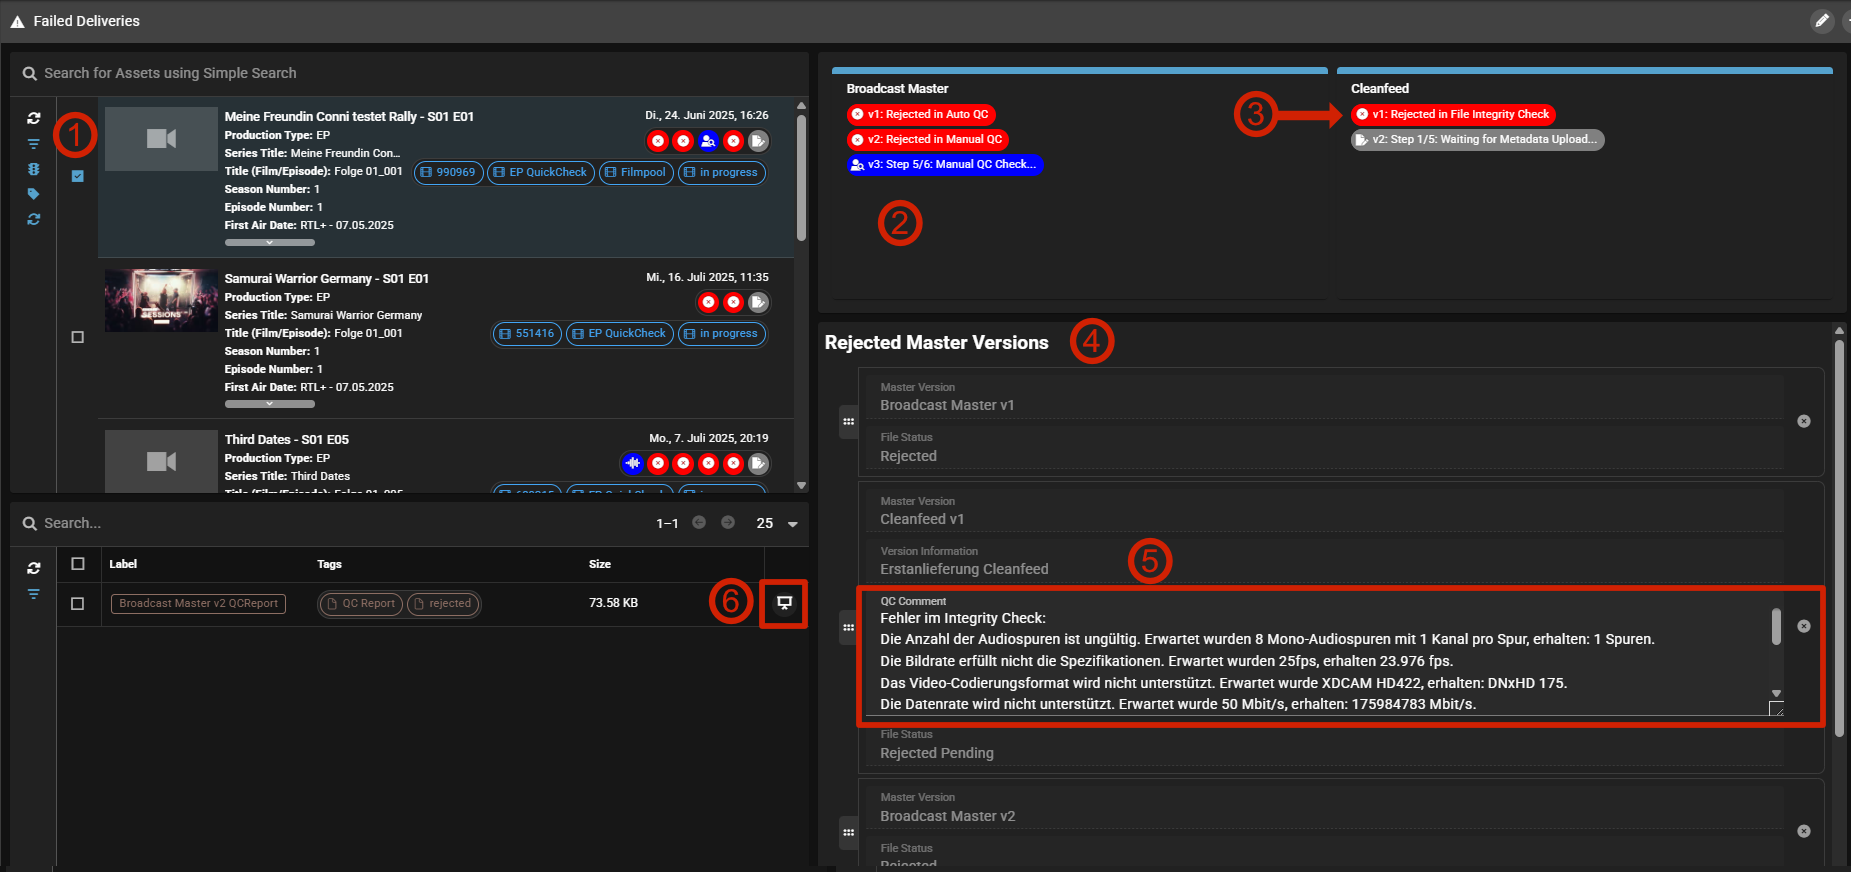Click the tag icon in asset sidebar

point(34,194)
